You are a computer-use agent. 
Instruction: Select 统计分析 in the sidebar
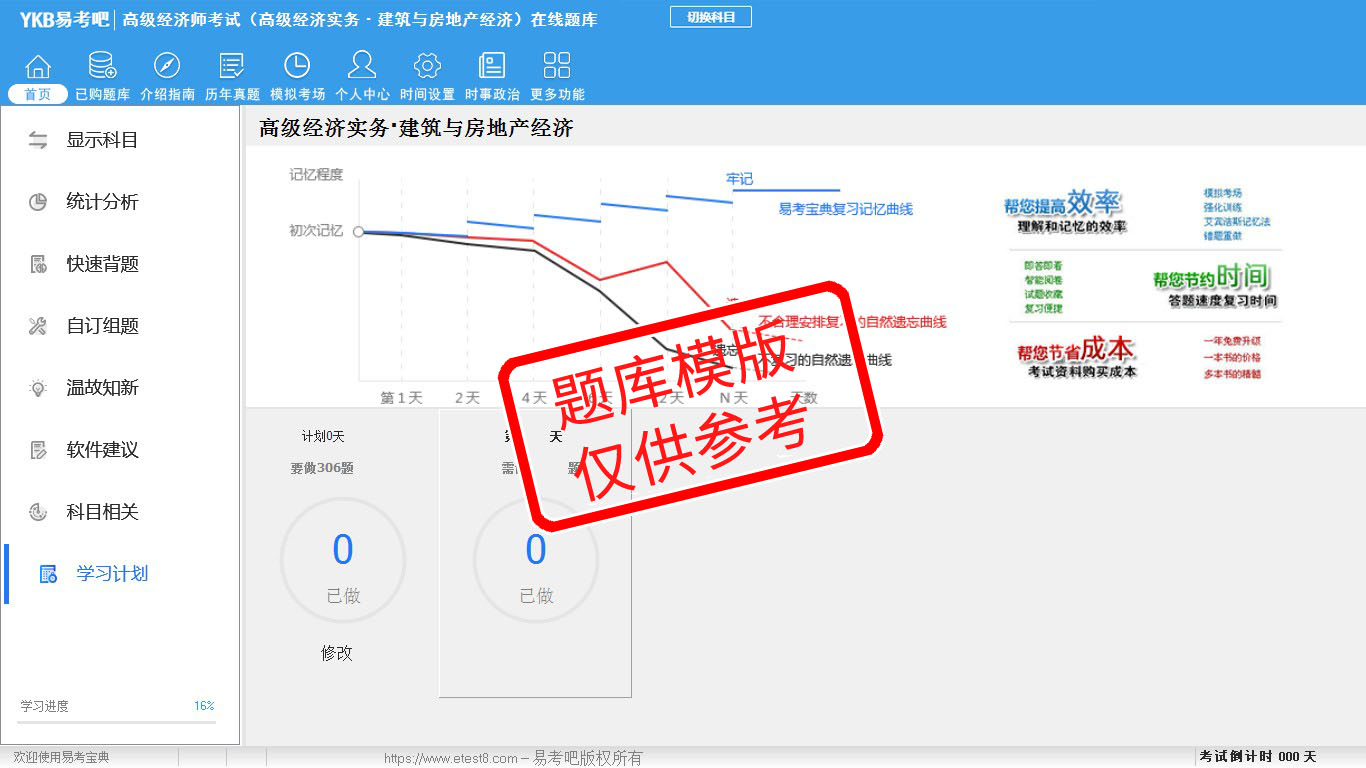(101, 202)
